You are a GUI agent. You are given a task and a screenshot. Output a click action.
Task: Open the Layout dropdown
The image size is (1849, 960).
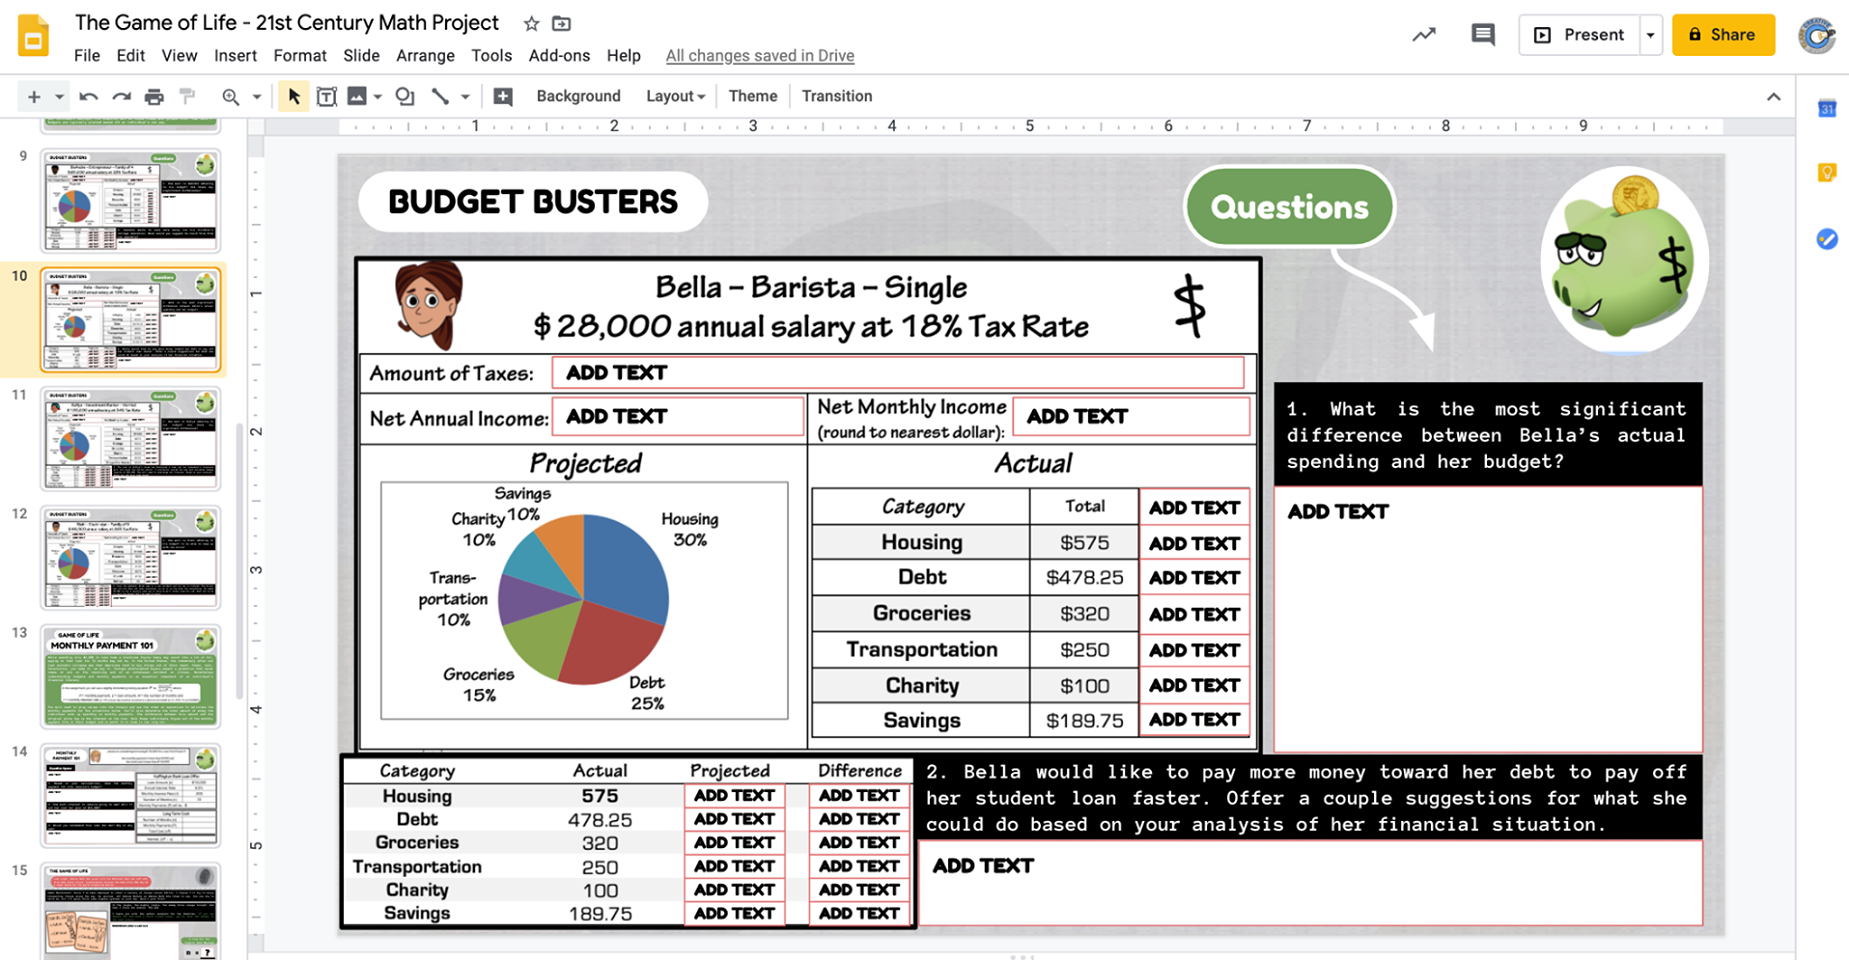coord(675,96)
